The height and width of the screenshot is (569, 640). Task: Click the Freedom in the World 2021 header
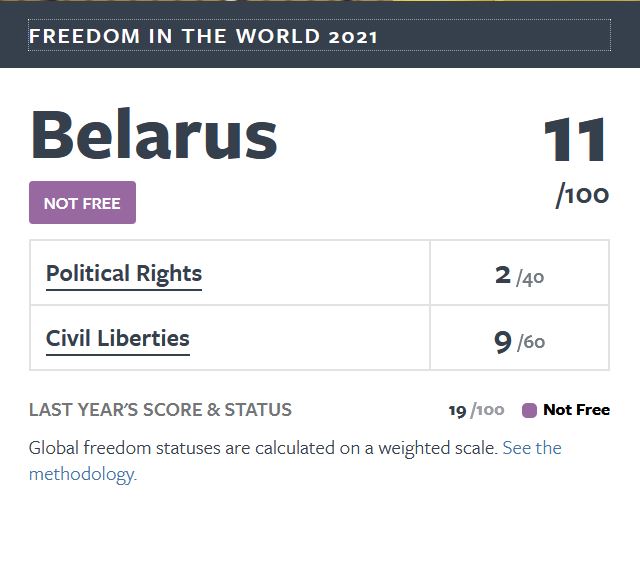click(204, 37)
